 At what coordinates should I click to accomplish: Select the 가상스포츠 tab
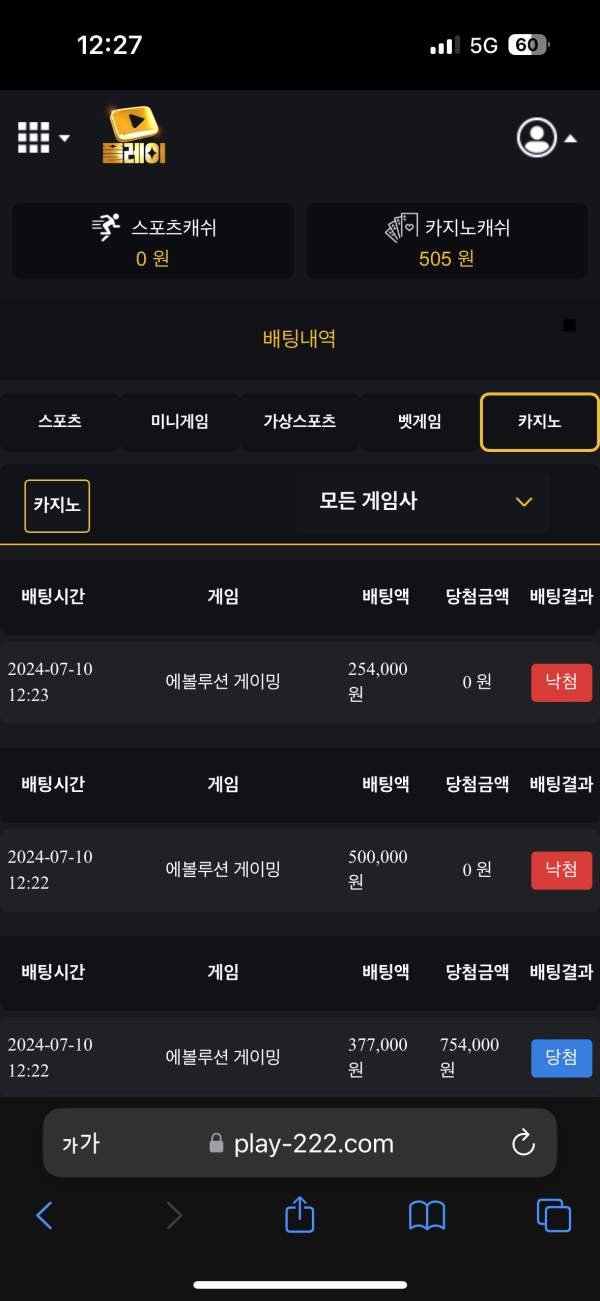pyautogui.click(x=299, y=422)
